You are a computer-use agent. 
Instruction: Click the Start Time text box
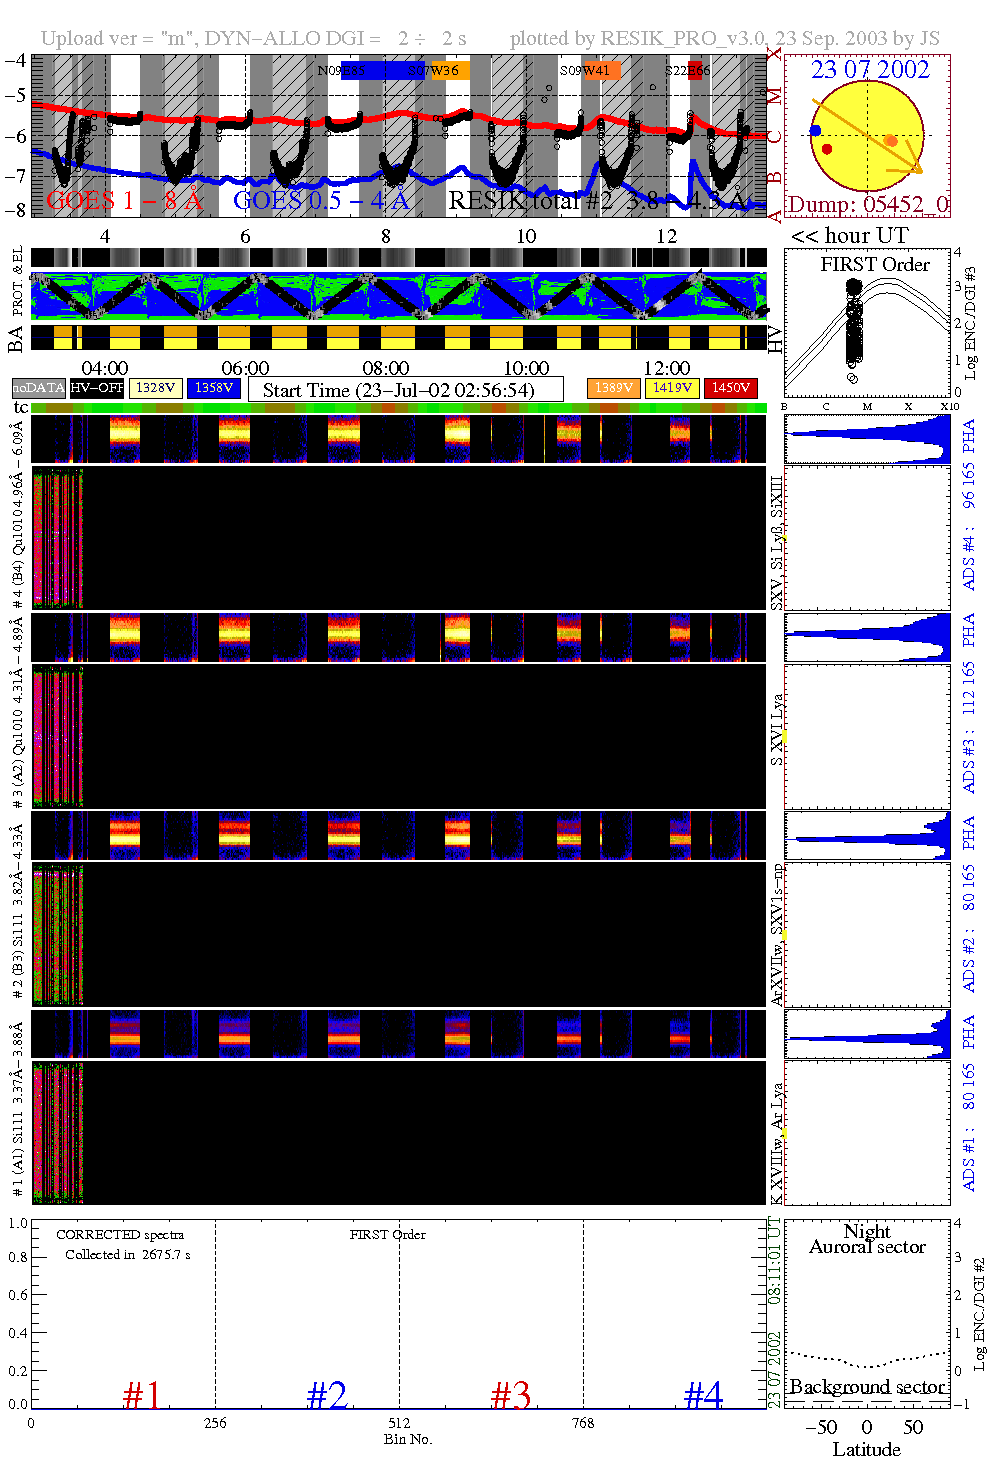405,390
